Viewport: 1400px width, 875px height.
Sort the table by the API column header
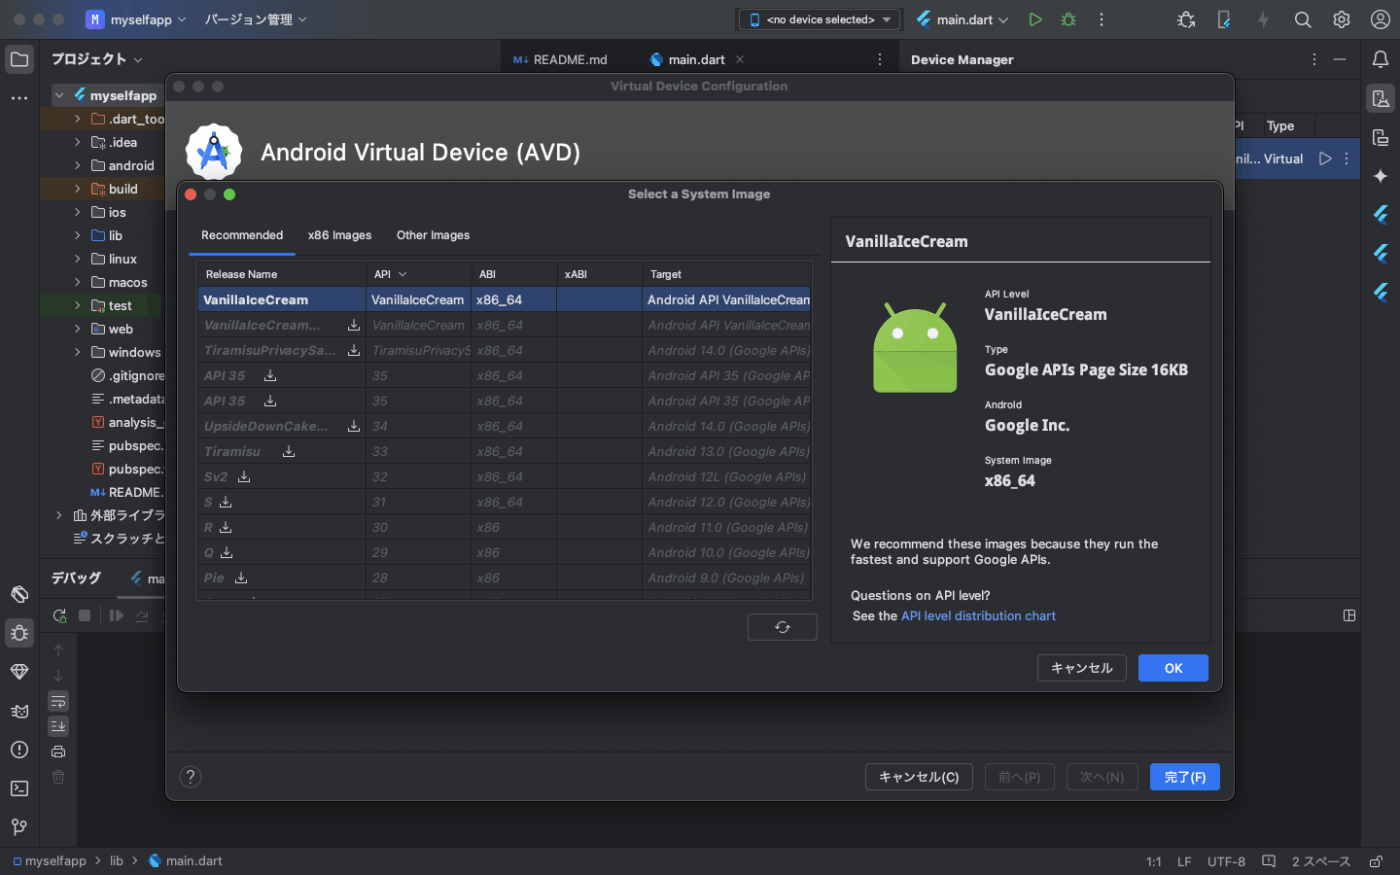pyautogui.click(x=418, y=274)
